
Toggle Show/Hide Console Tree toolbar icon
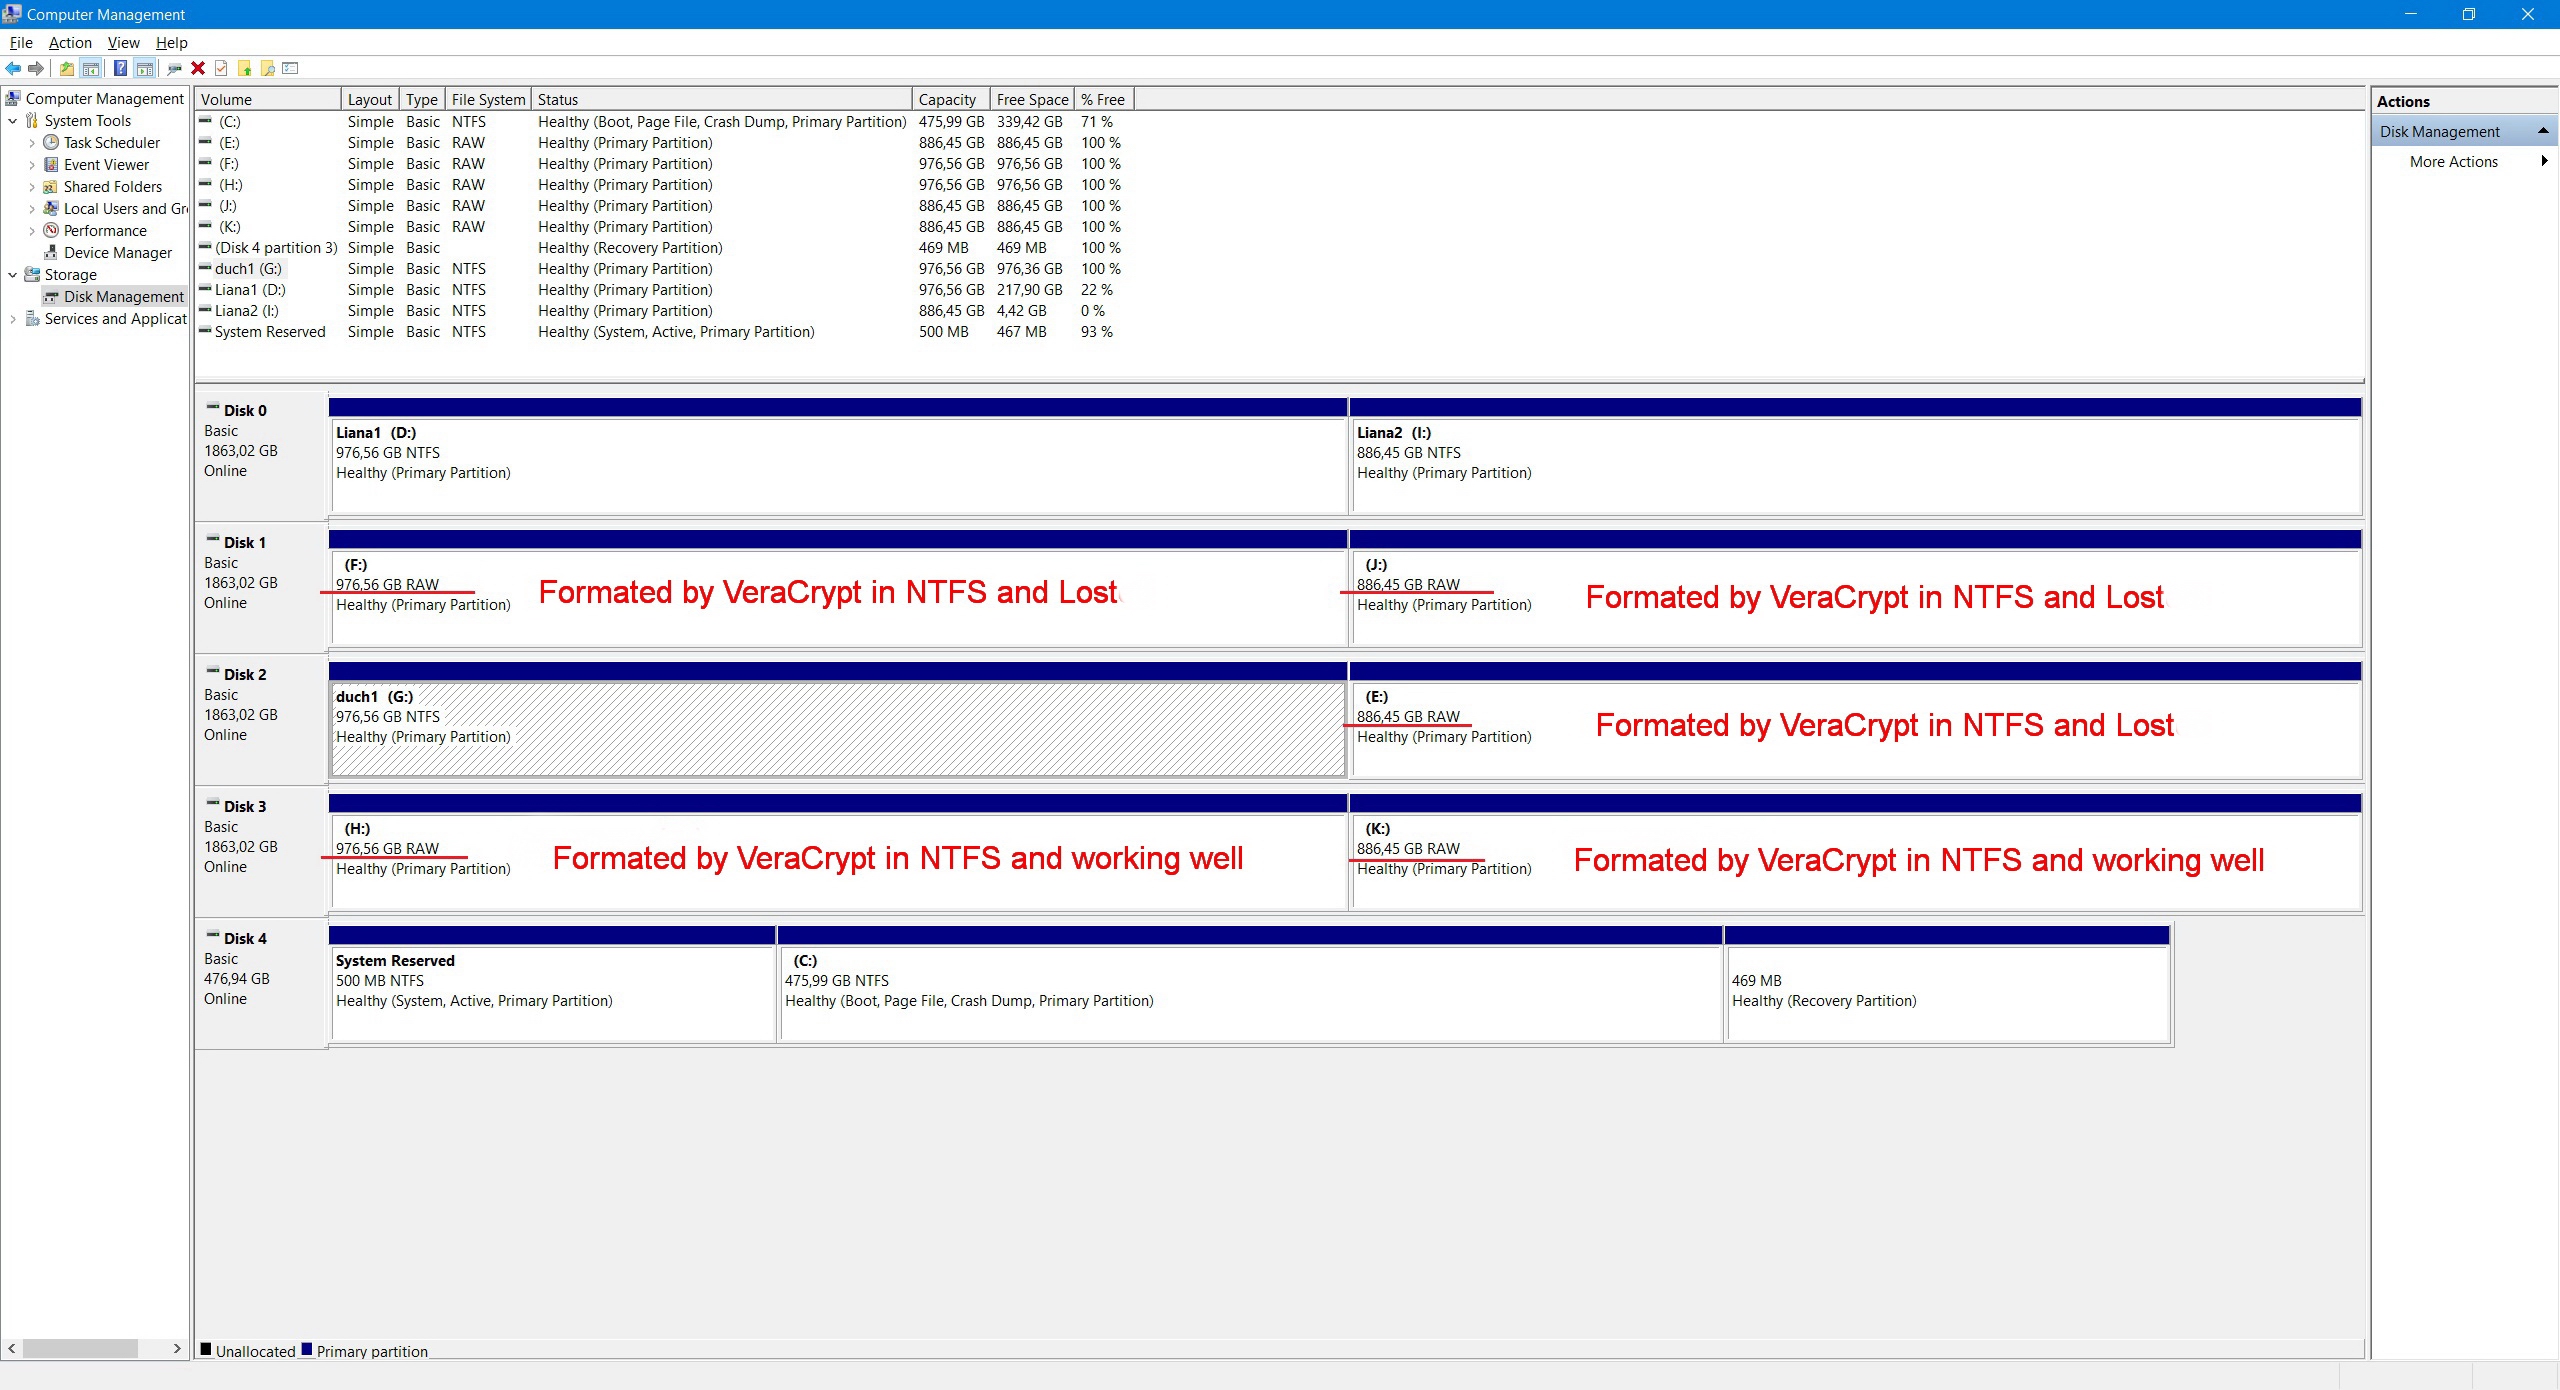pyautogui.click(x=91, y=68)
